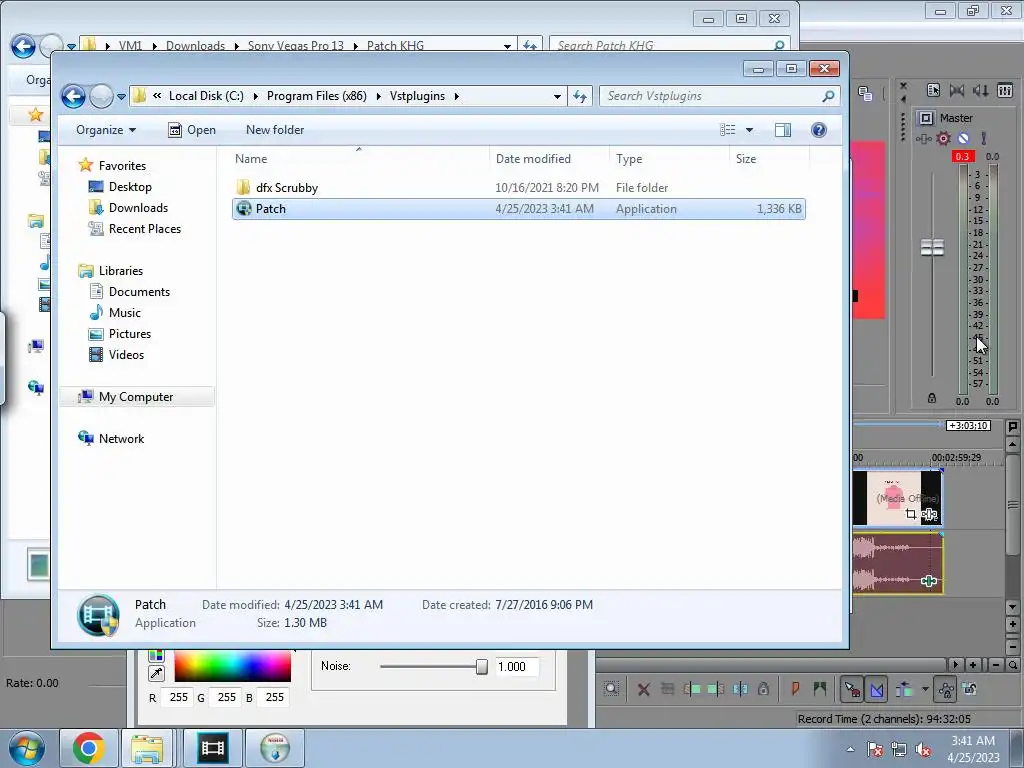This screenshot has width=1024, height=768.
Task: Click the Trim Start icon
Action: [x=692, y=689]
